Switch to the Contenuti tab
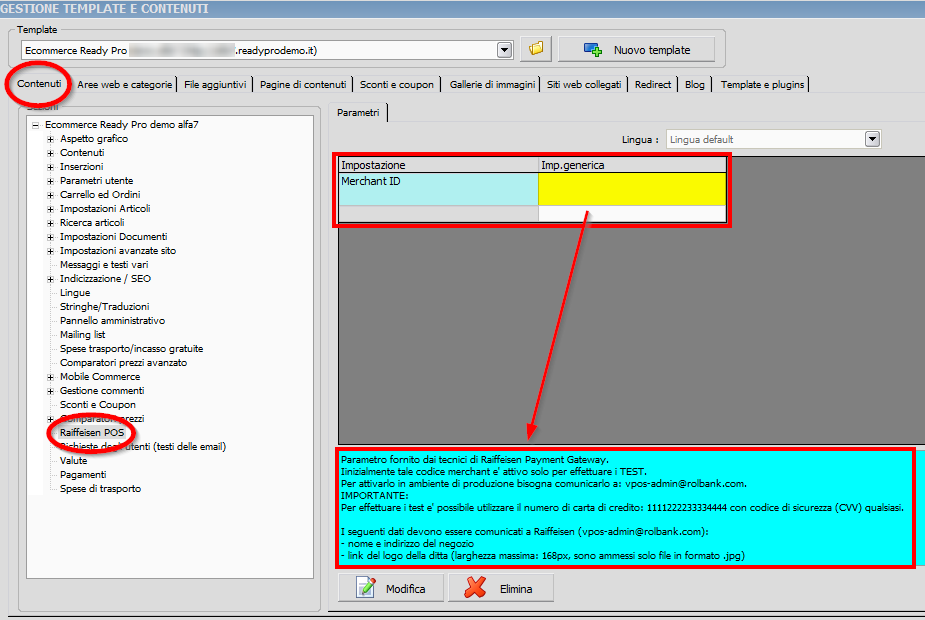 (39, 84)
